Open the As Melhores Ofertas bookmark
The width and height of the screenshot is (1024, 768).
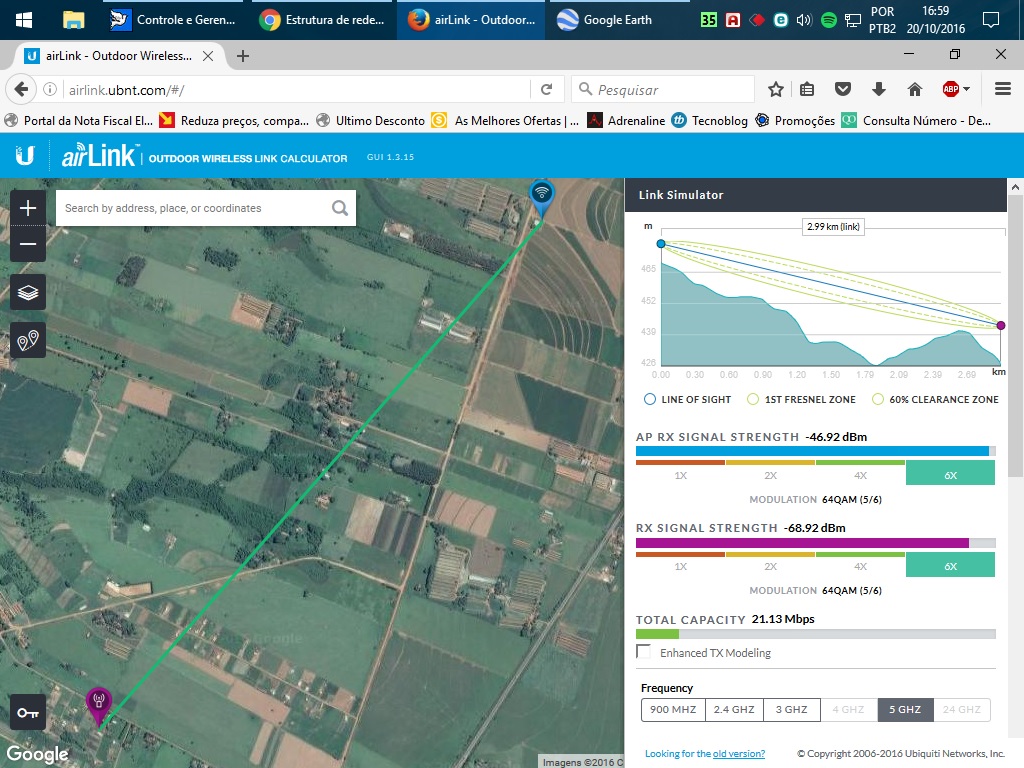[505, 121]
